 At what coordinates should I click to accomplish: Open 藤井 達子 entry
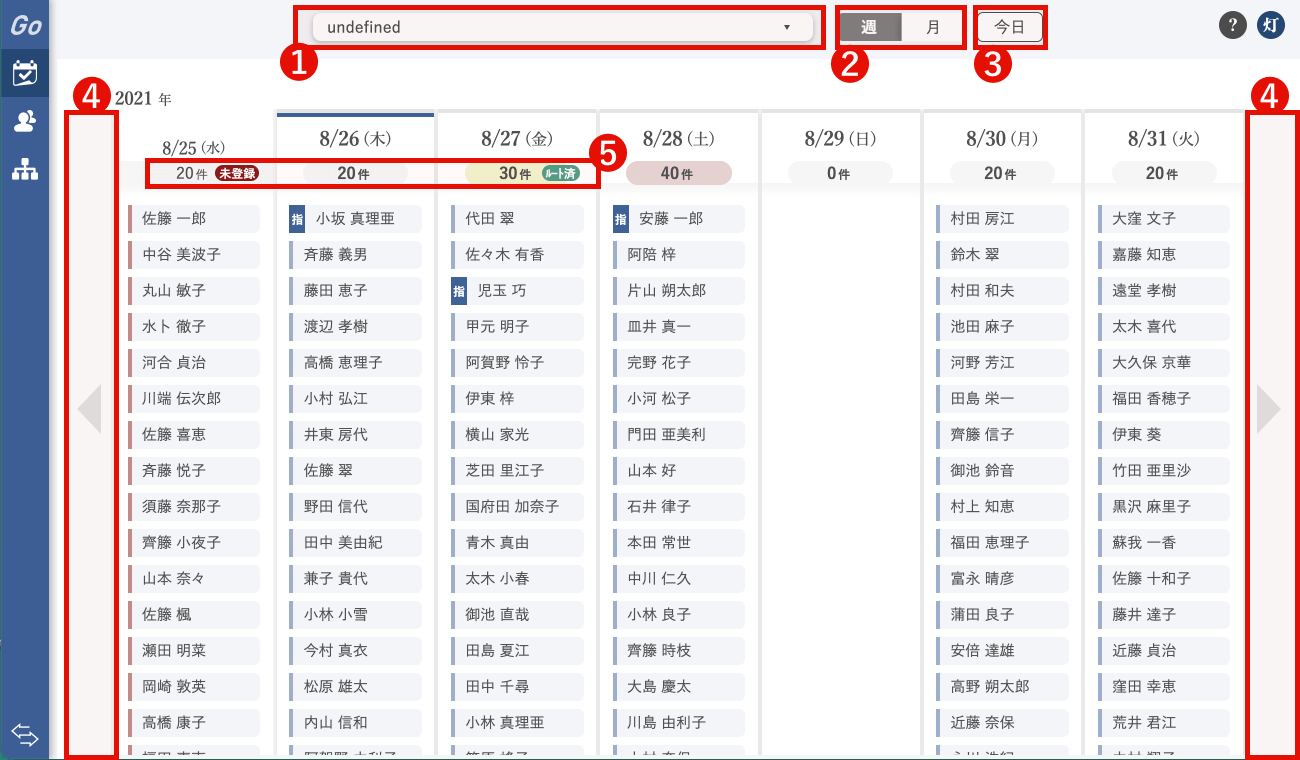[1164, 615]
